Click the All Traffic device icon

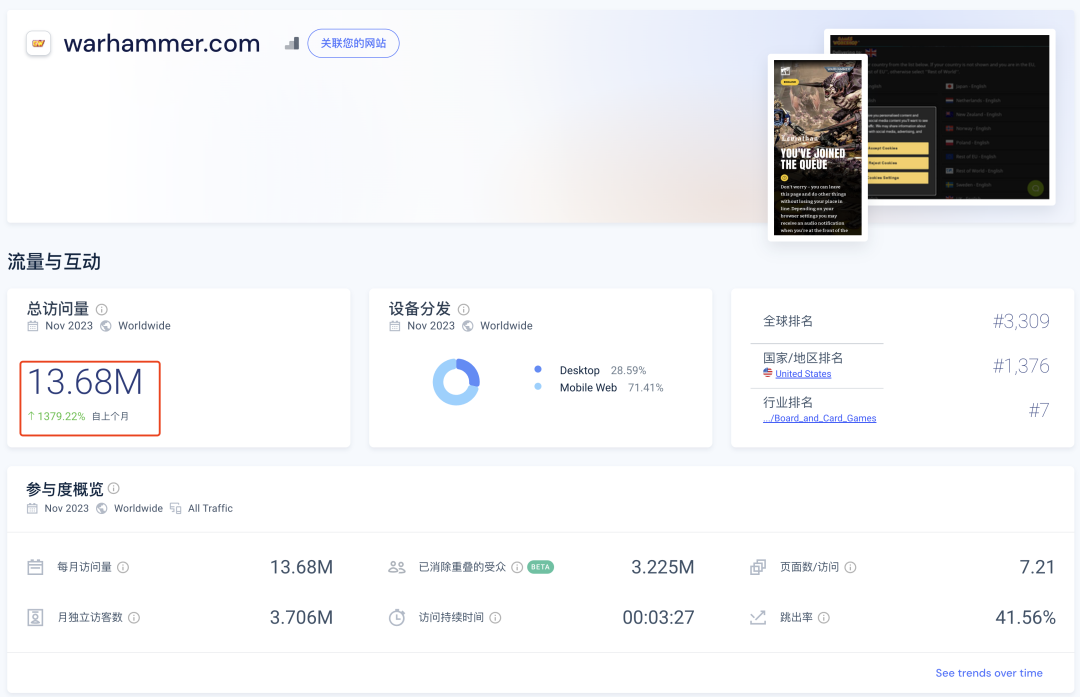click(176, 508)
